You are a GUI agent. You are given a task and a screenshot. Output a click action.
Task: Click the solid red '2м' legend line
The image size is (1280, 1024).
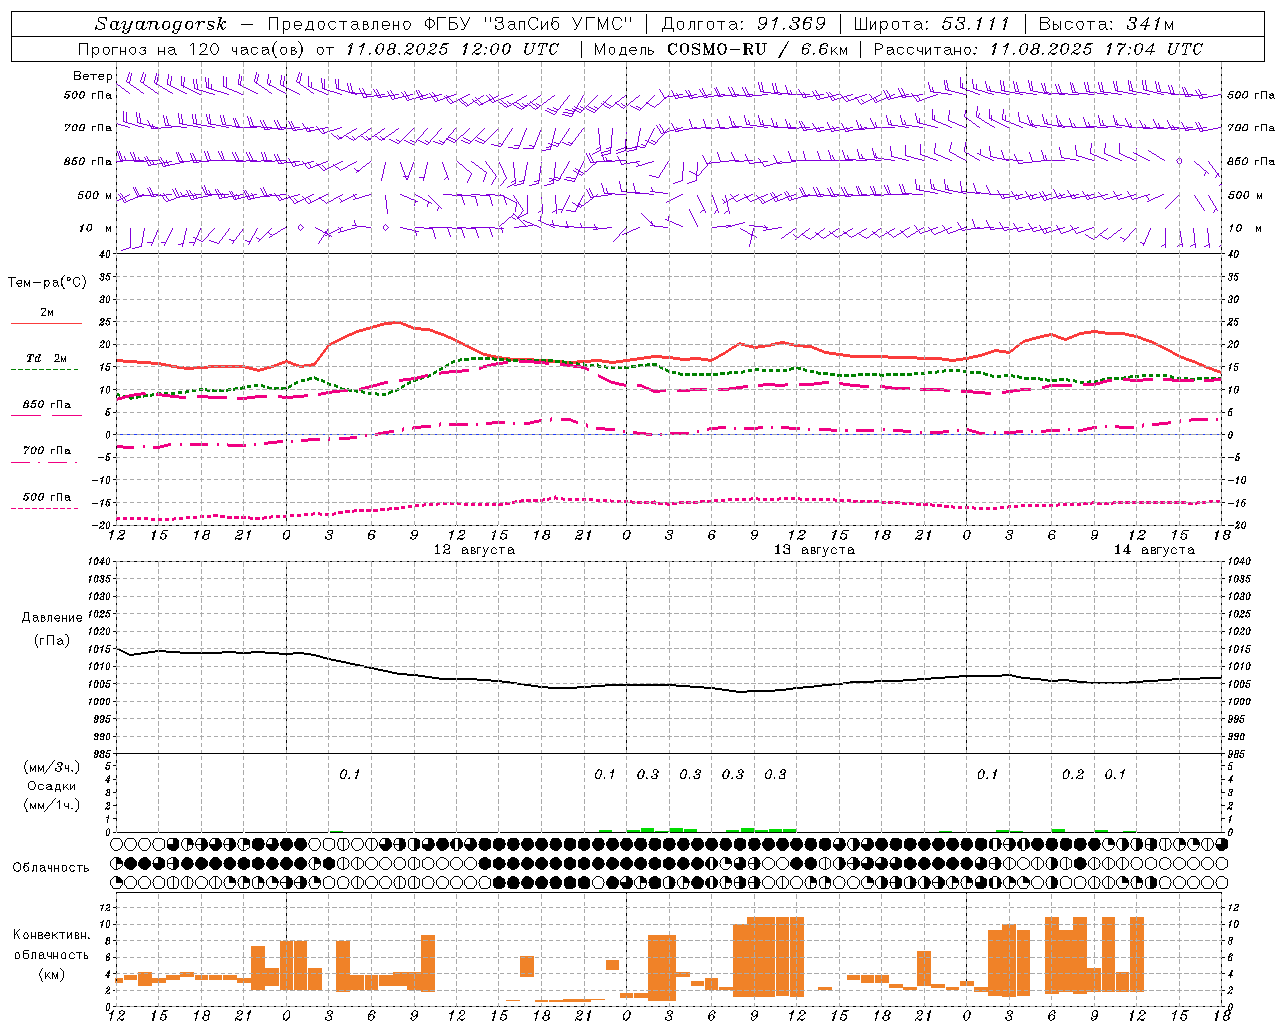pyautogui.click(x=46, y=323)
